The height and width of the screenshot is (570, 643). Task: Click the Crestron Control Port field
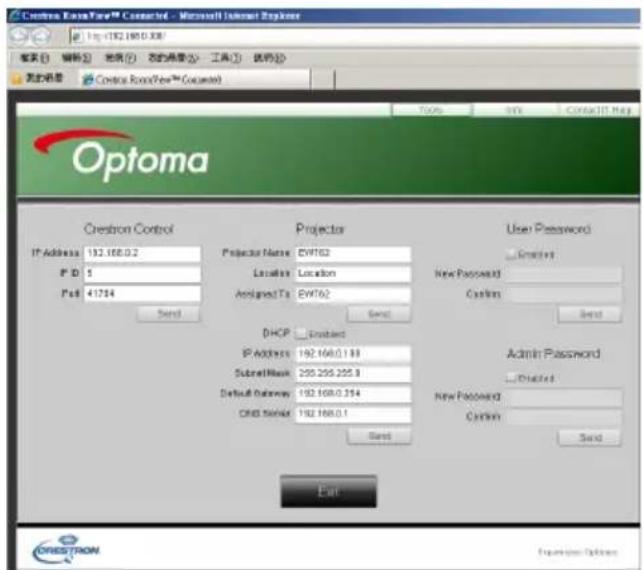[142, 294]
